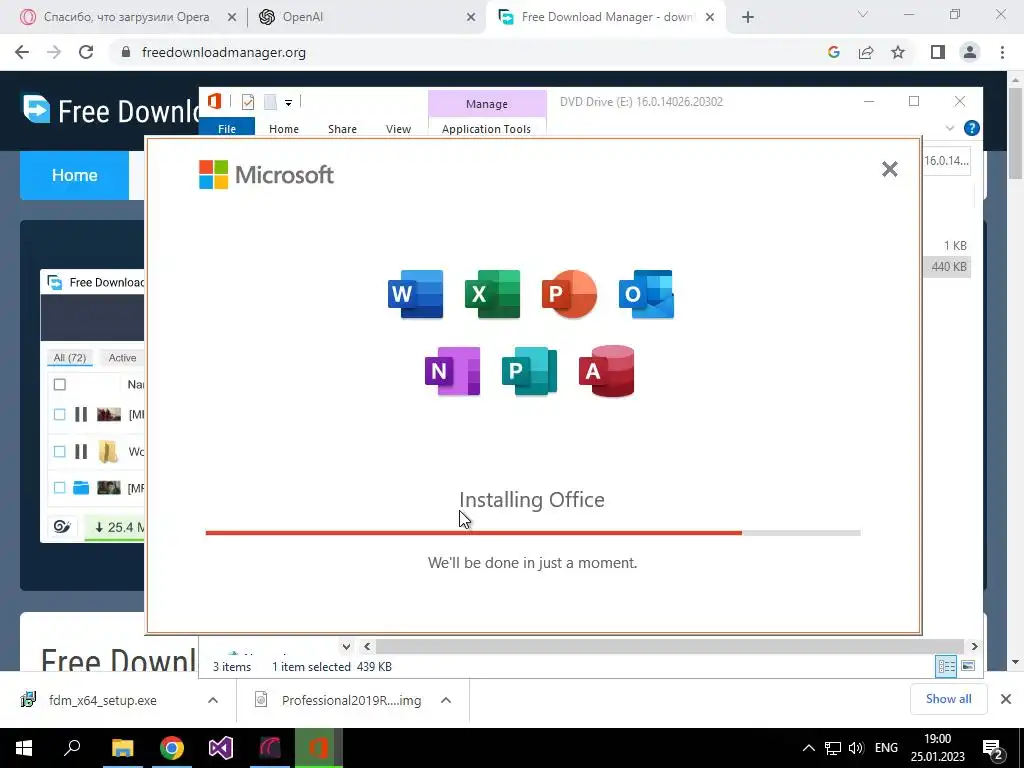Screen dimensions: 1024x768
Task: Open ENG language switcher in tray
Action: point(886,748)
